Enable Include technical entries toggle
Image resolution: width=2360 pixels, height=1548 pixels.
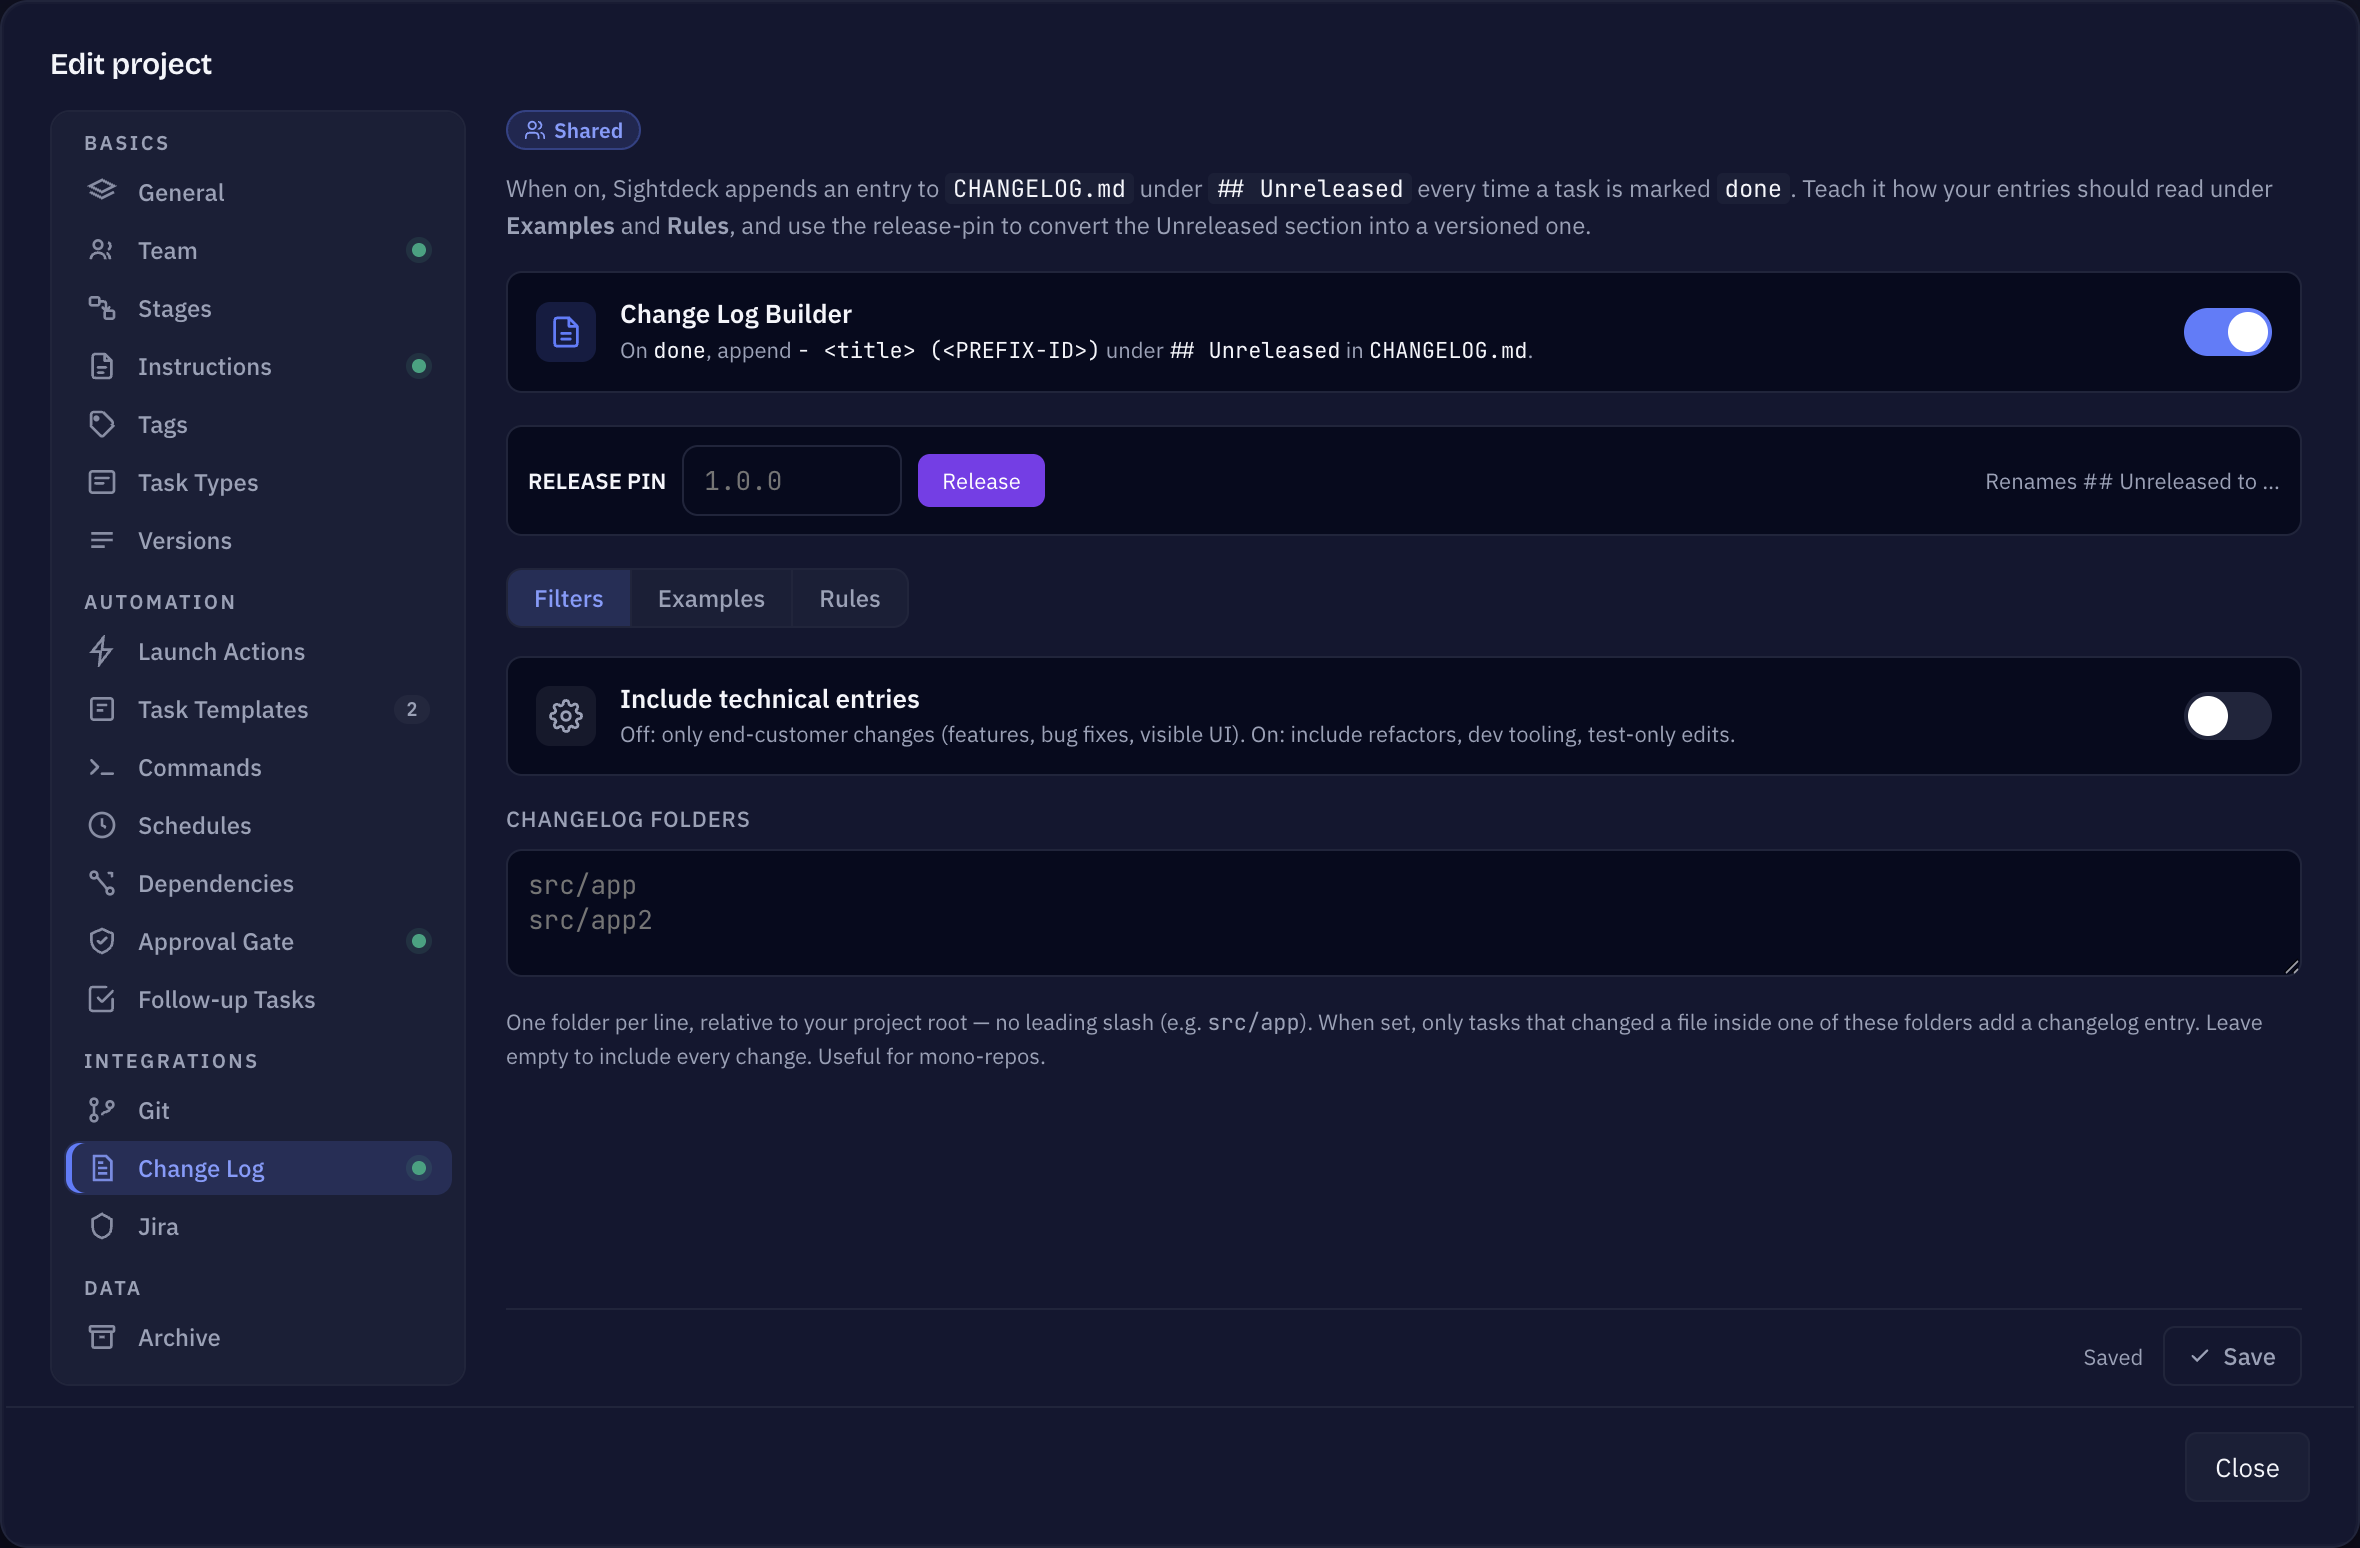(x=2227, y=716)
